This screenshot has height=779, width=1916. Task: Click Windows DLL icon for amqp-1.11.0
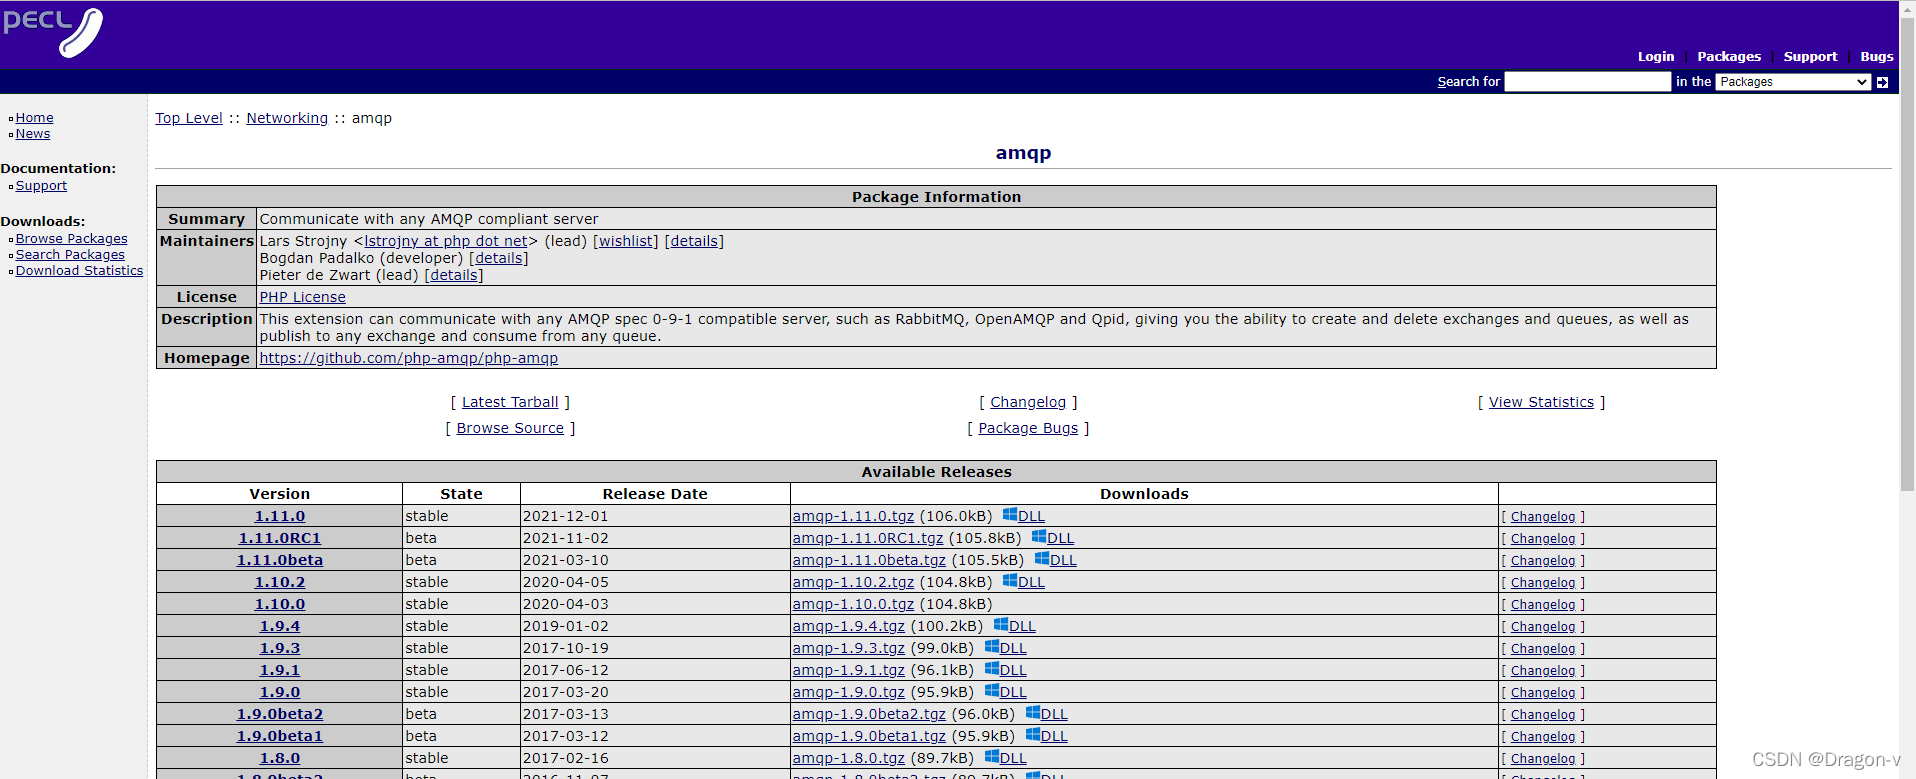(x=1010, y=515)
